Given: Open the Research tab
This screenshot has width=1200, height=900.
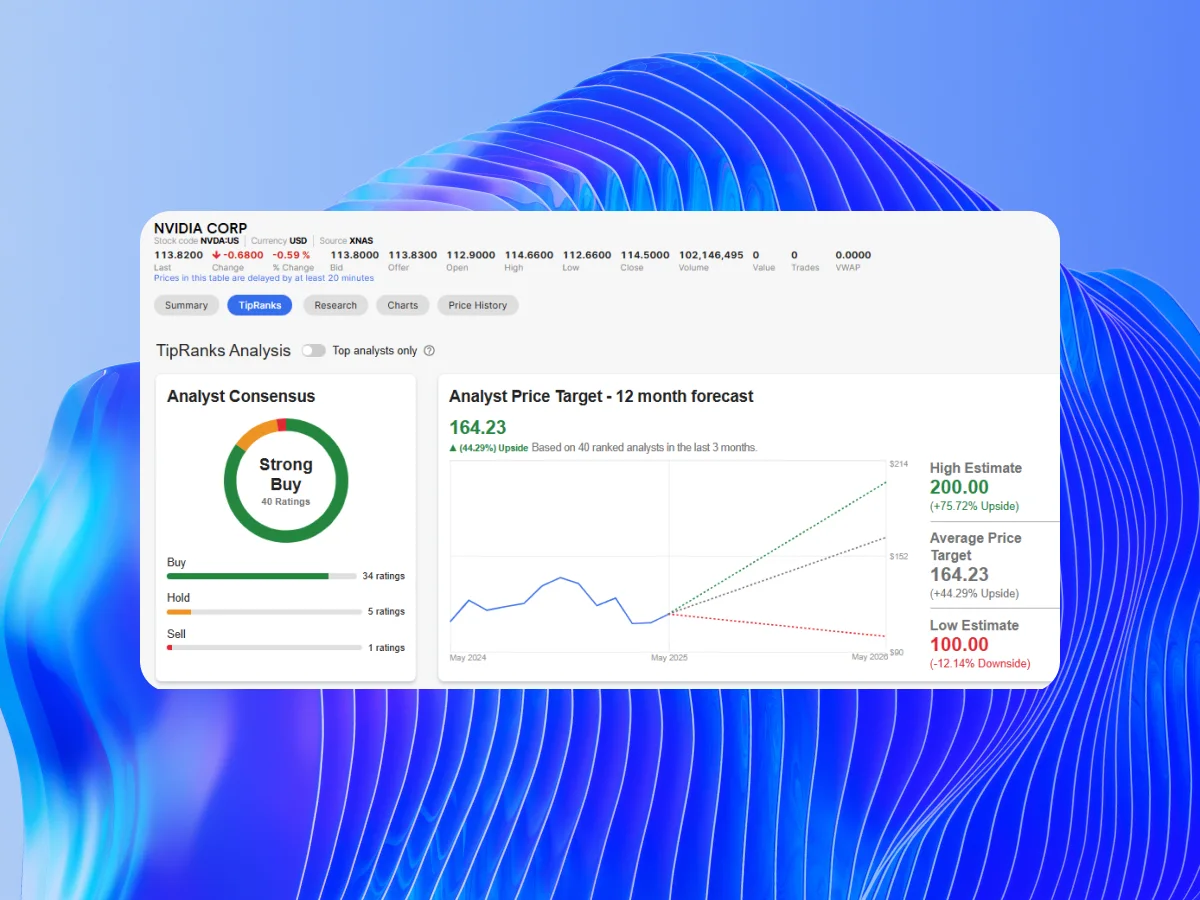Looking at the screenshot, I should pos(335,305).
